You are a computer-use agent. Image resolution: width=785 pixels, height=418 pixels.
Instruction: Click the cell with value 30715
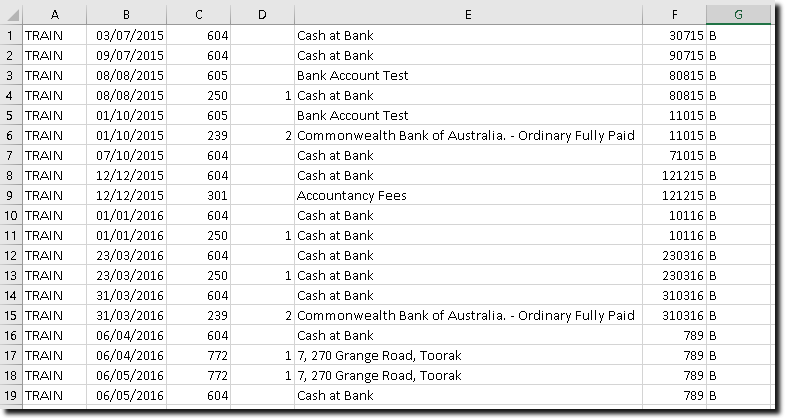click(674, 35)
